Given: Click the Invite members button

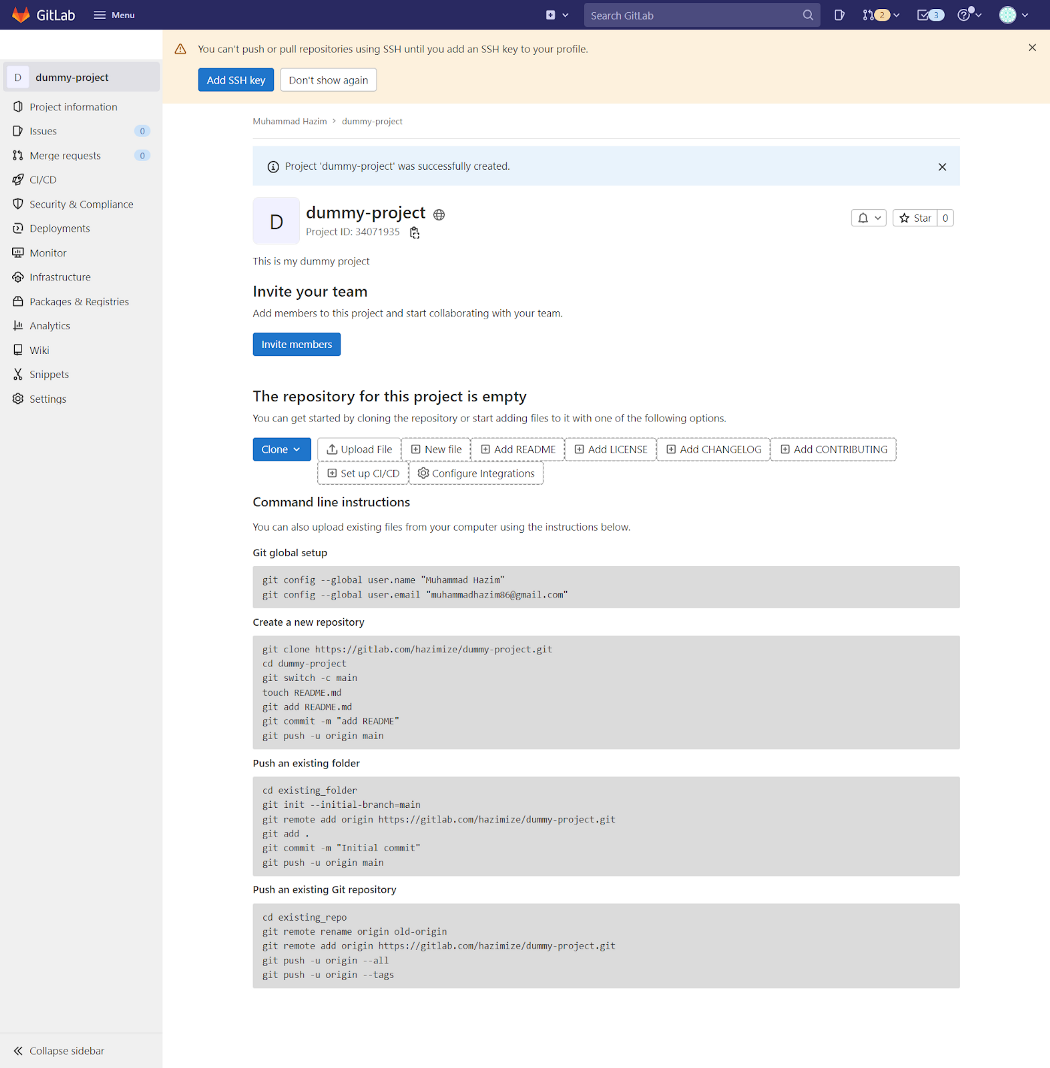Looking at the screenshot, I should tap(296, 343).
